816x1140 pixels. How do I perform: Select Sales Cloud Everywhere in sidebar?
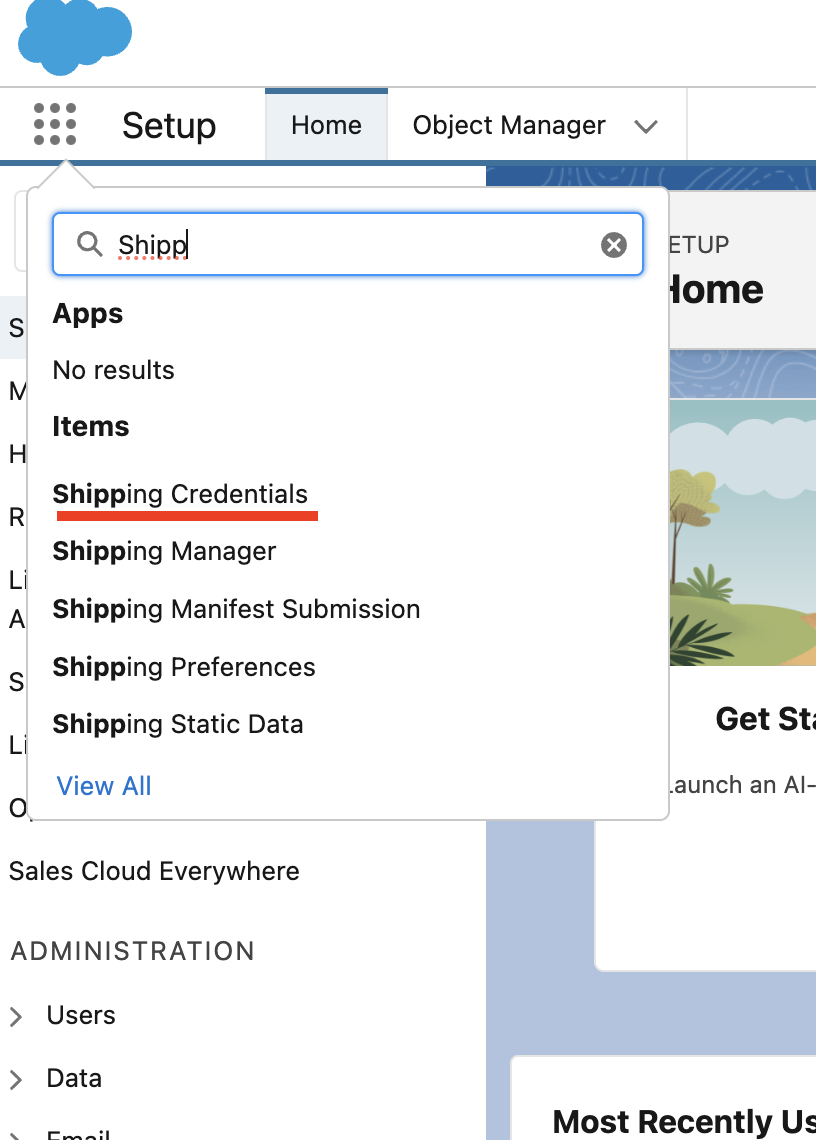(154, 871)
